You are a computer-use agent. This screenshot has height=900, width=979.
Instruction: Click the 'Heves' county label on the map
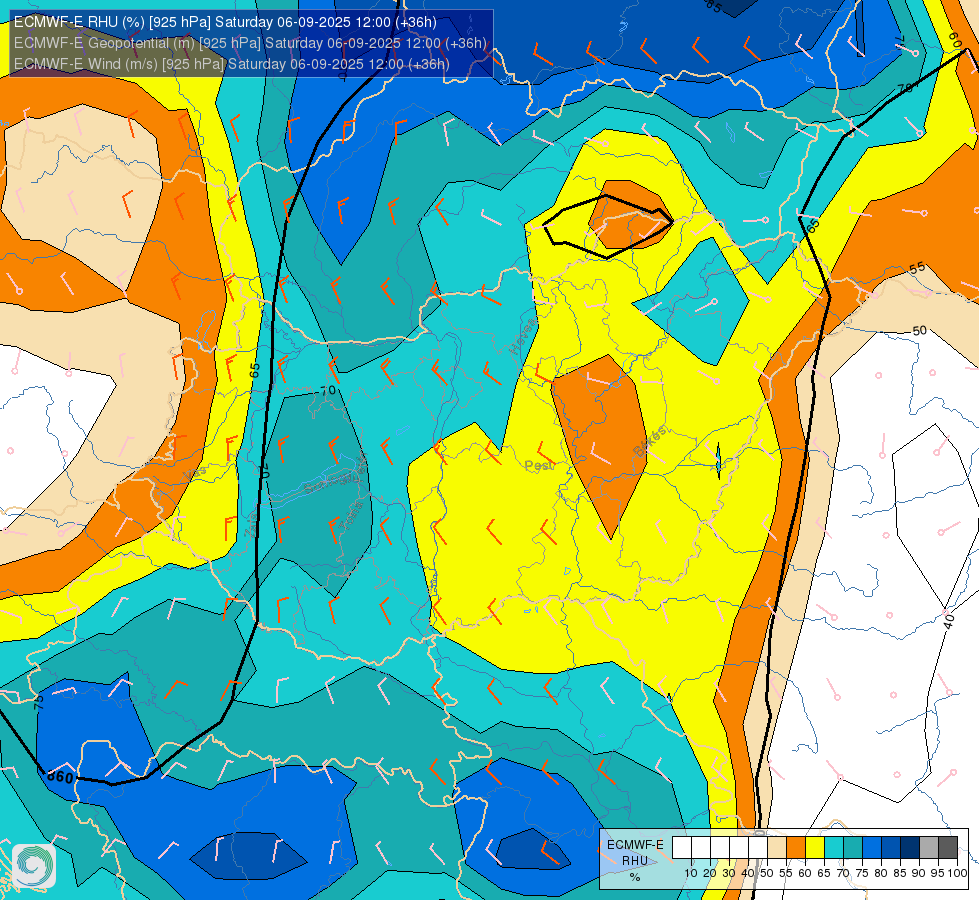tap(523, 336)
